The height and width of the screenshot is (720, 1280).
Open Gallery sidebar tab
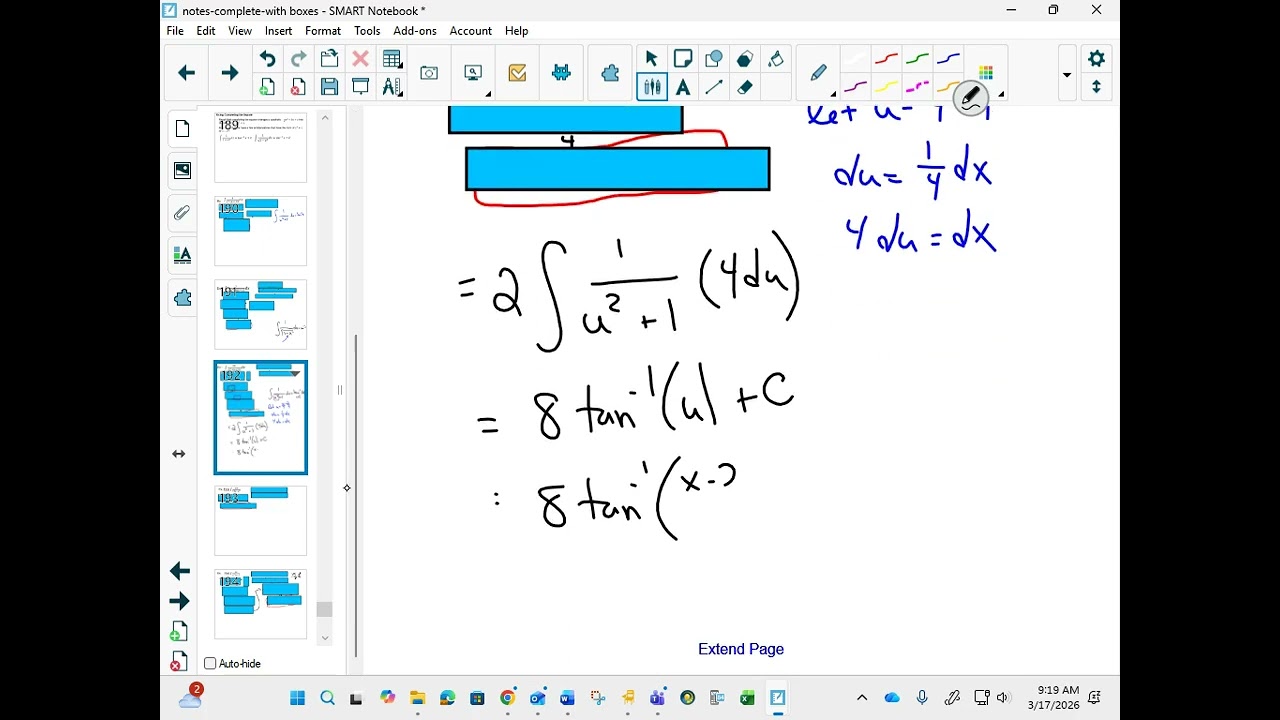click(182, 171)
